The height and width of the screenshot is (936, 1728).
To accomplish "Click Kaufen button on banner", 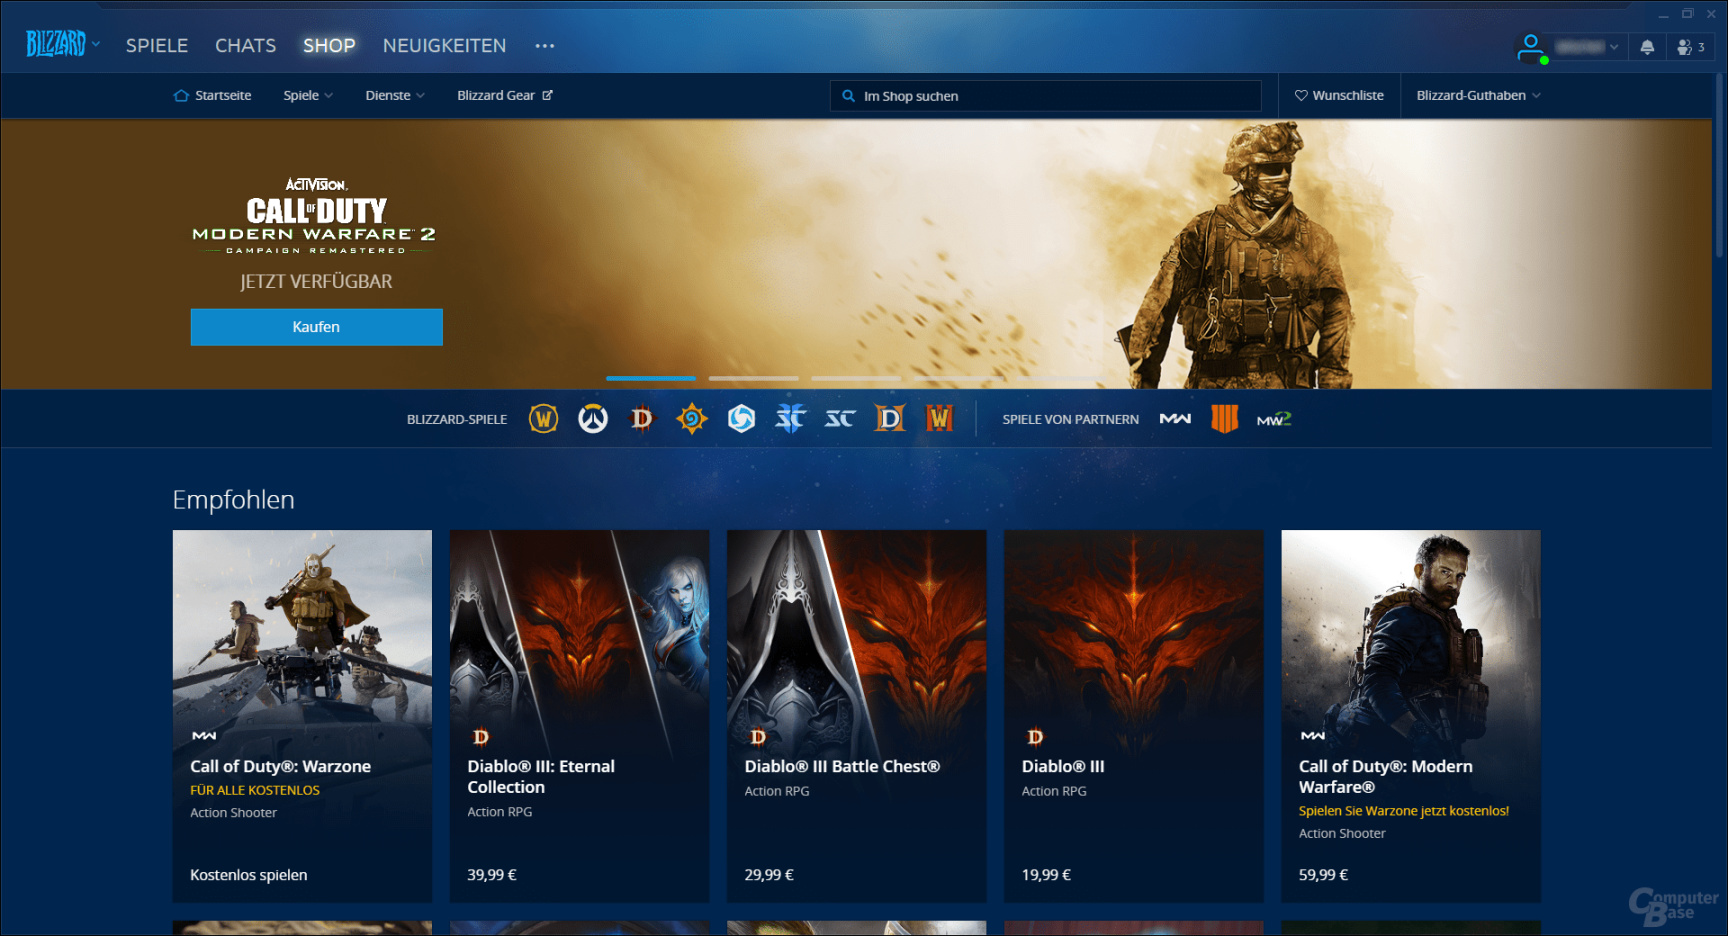I will point(317,327).
